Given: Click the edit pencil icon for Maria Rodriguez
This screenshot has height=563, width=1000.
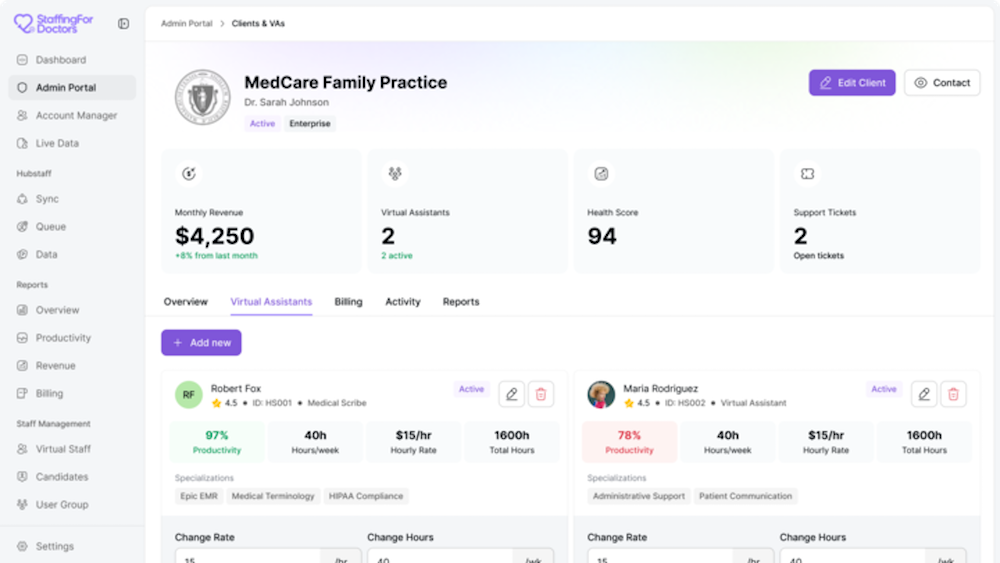Looking at the screenshot, I should coord(924,394).
